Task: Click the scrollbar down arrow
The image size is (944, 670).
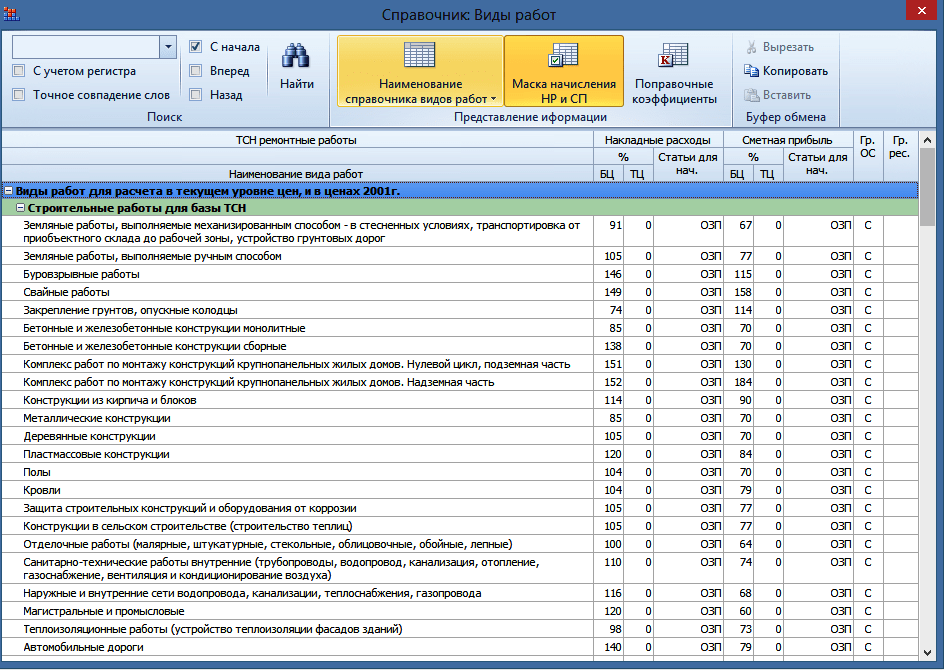Action: [927, 653]
